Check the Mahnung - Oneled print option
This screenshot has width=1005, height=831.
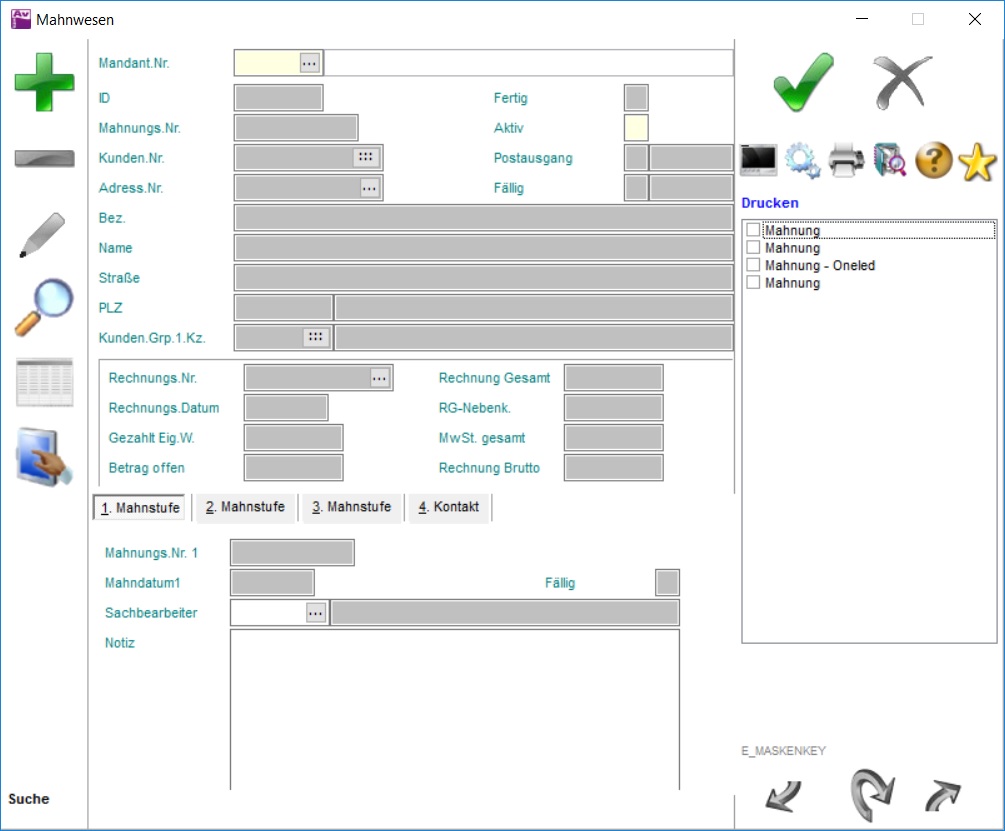[x=753, y=266]
